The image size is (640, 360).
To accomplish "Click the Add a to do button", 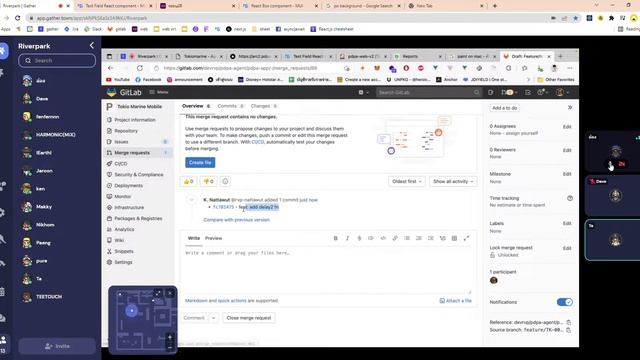I will [504, 108].
